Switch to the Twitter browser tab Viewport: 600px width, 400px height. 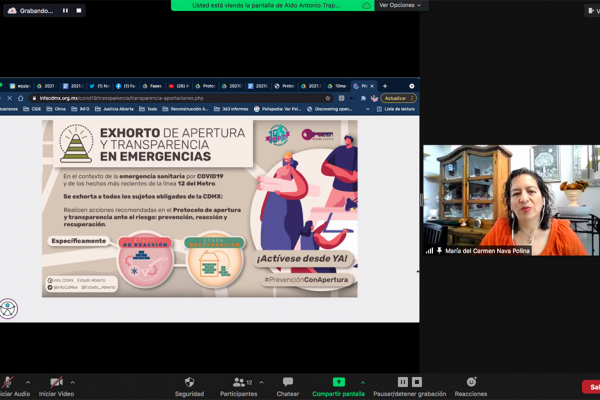(99, 86)
